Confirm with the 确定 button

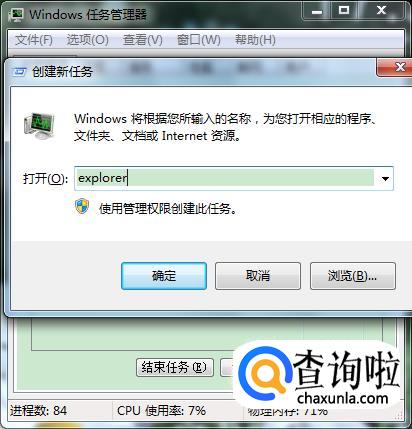click(164, 276)
